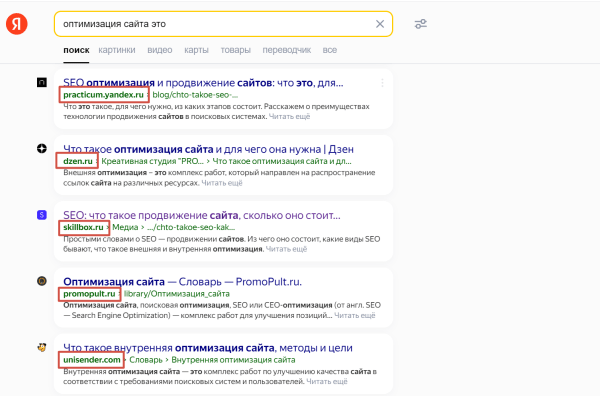Viewport: 600px width, 396px height.
Task: Click Читать ещё in the practicum.yandex.ru snippet
Action: pos(289,116)
